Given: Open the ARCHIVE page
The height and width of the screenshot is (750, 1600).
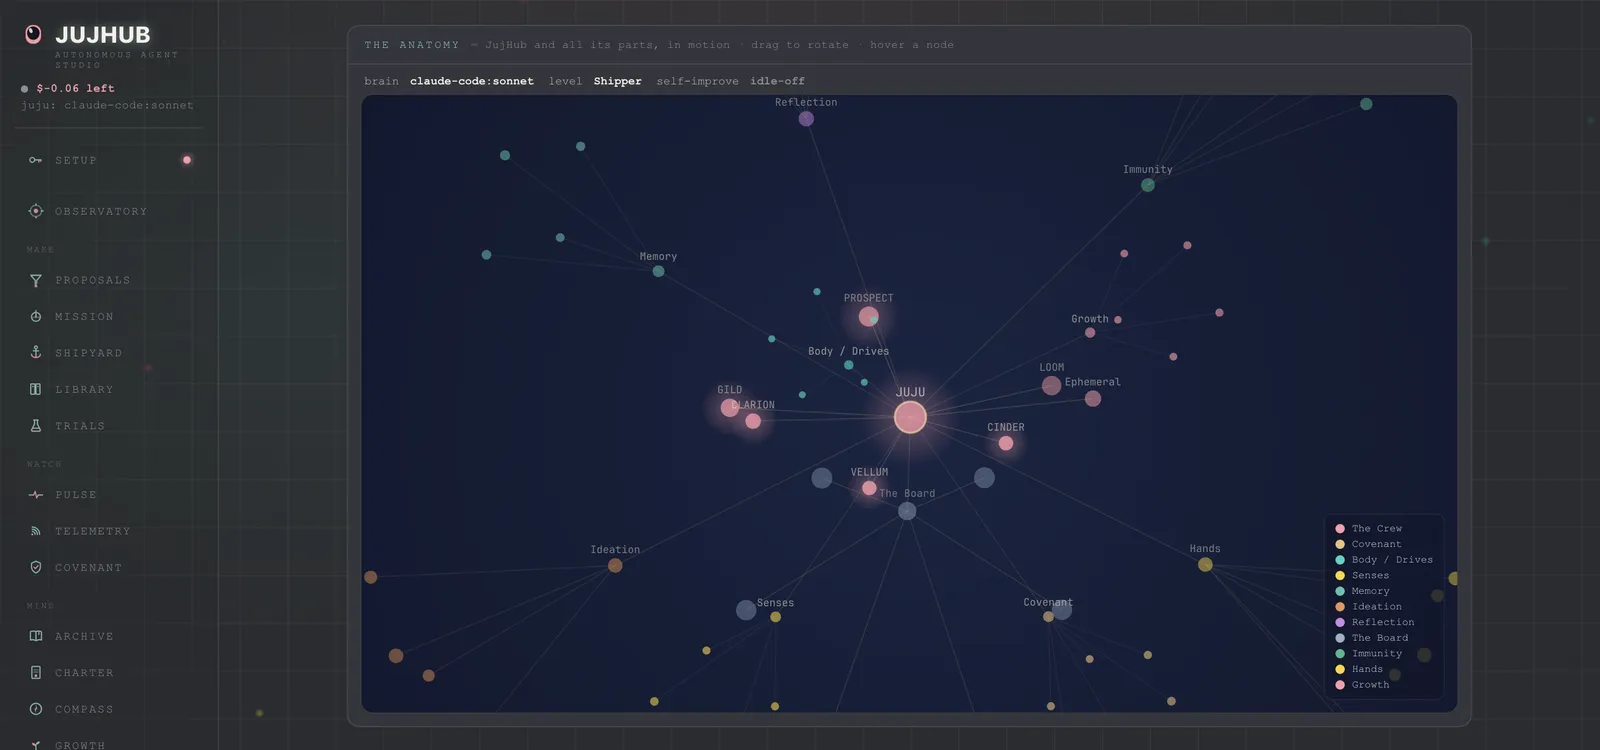Looking at the screenshot, I should pyautogui.click(x=84, y=637).
